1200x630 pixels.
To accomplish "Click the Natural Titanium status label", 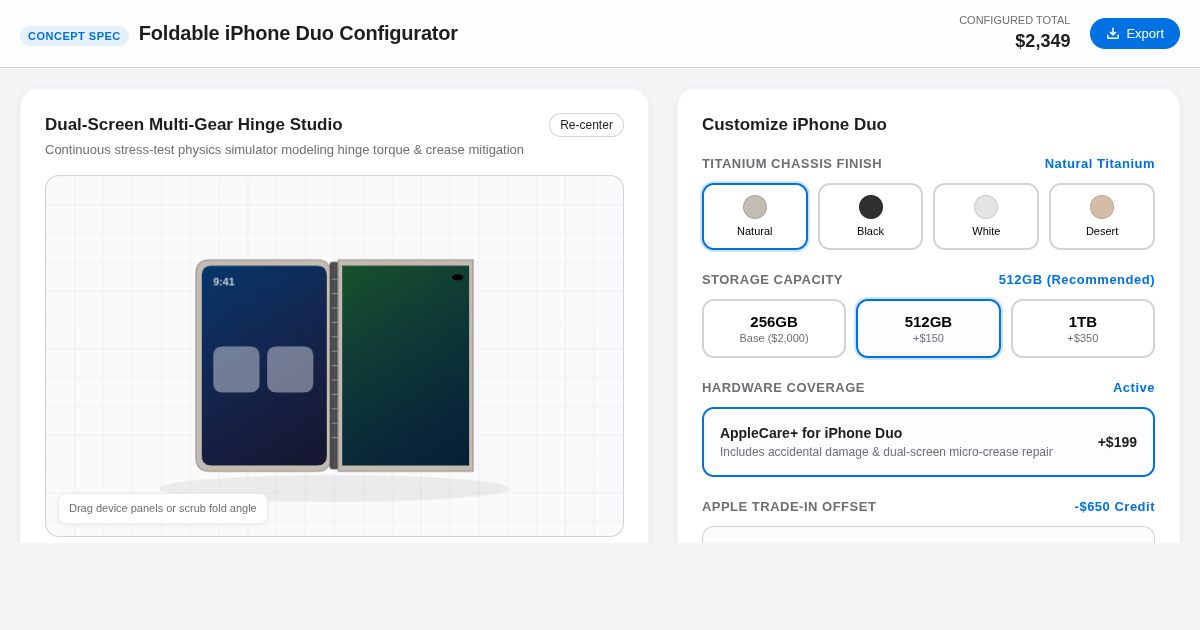I will tap(1099, 164).
